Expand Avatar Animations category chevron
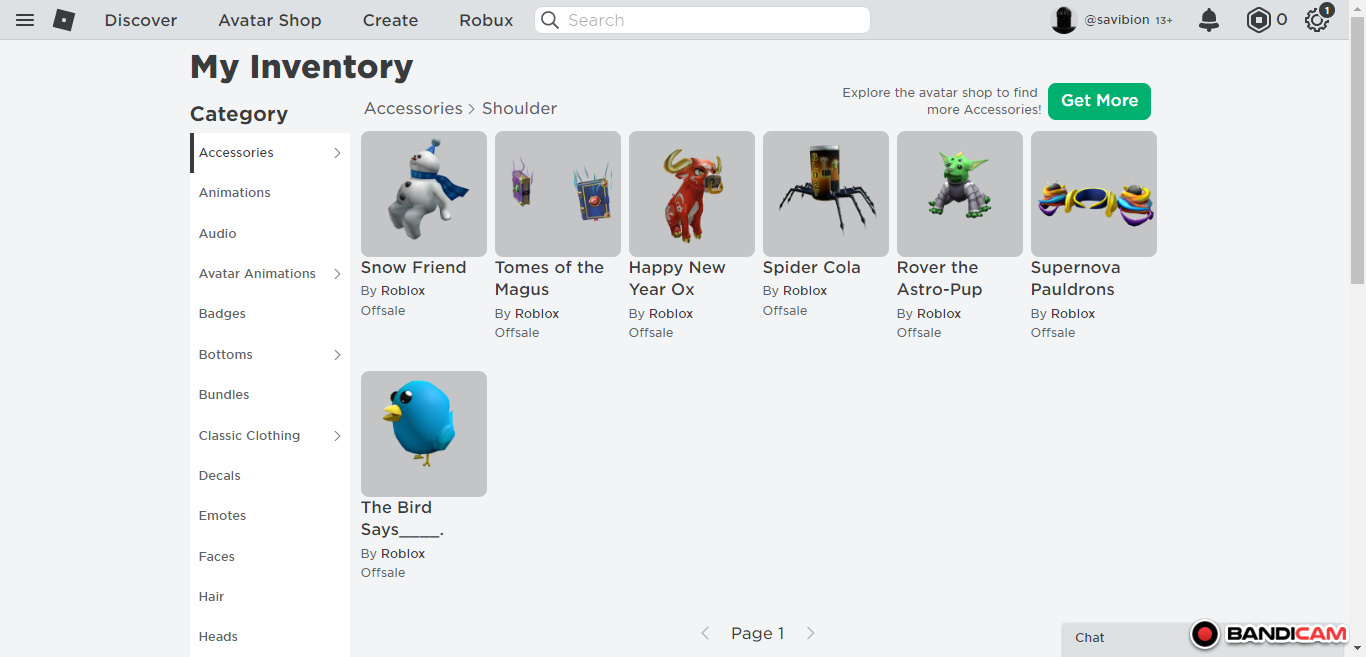Image resolution: width=1366 pixels, height=657 pixels. (x=337, y=274)
